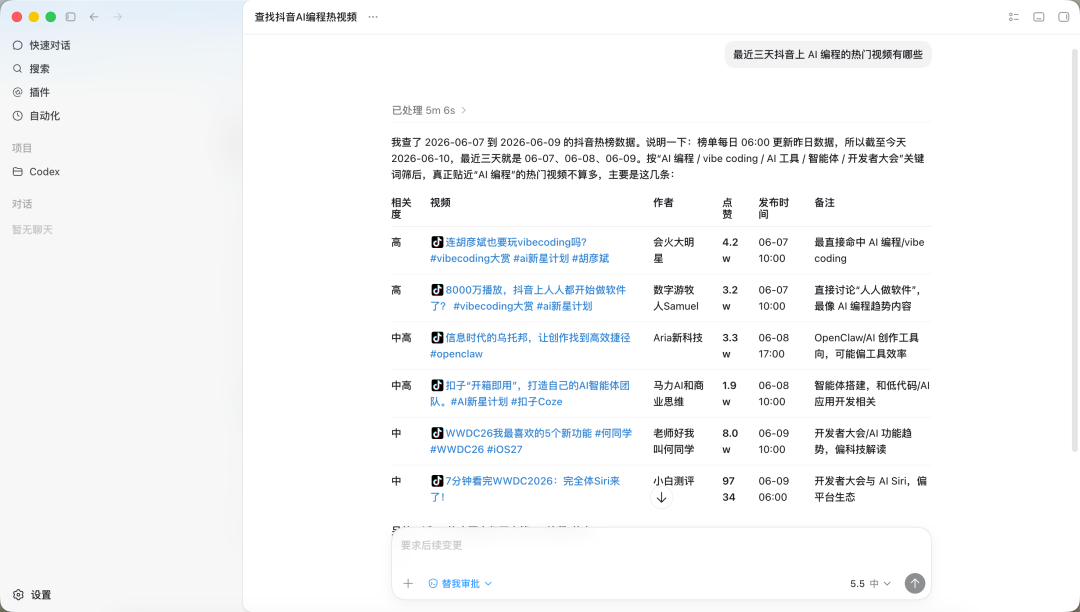Image resolution: width=1080 pixels, height=612 pixels.
Task: Click the likes cell 8.0 w
Action: [x=730, y=441]
